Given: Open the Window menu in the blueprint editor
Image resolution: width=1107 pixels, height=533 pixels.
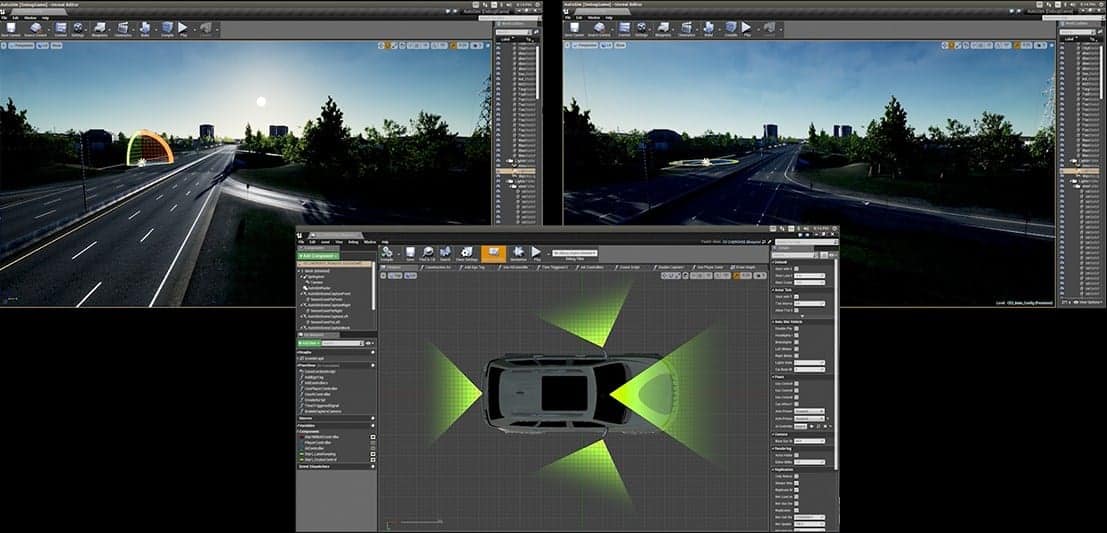Looking at the screenshot, I should tap(370, 242).
